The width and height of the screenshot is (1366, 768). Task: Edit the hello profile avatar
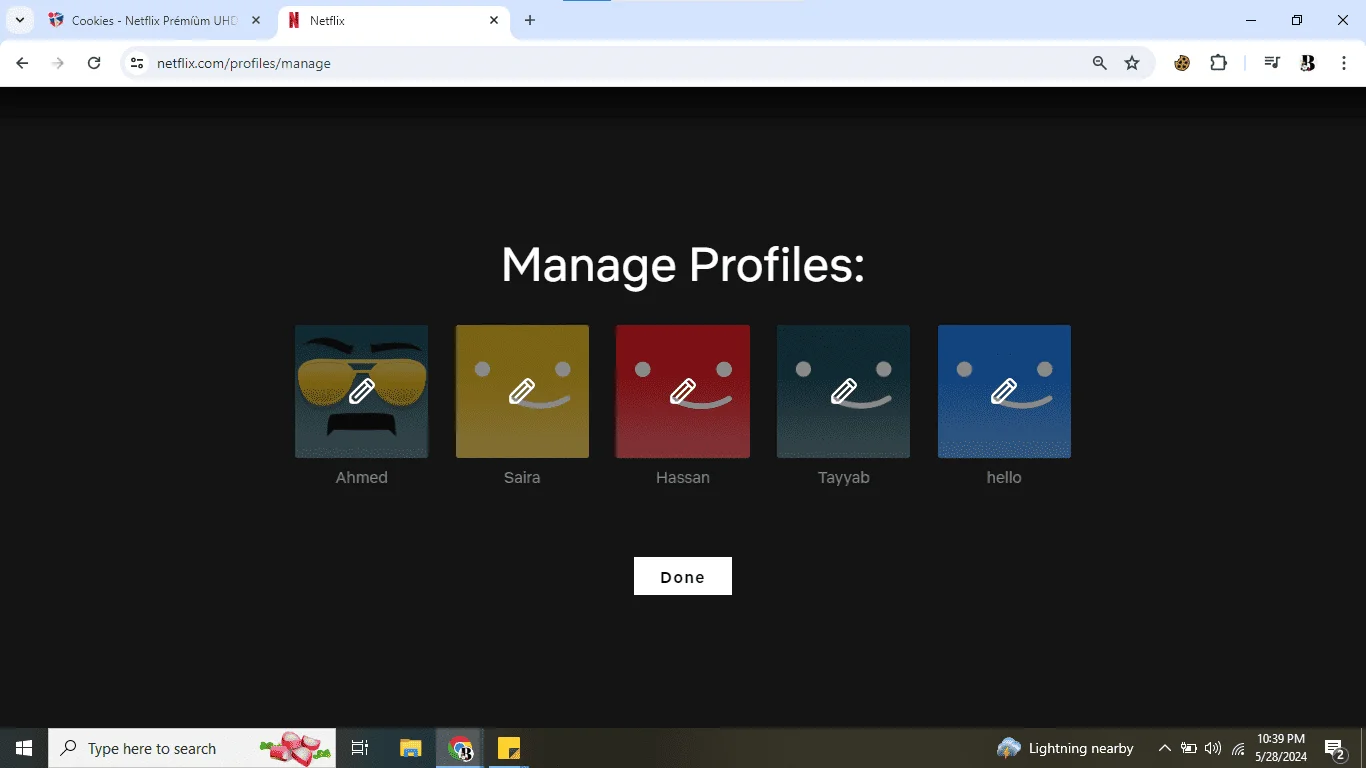coord(1004,391)
